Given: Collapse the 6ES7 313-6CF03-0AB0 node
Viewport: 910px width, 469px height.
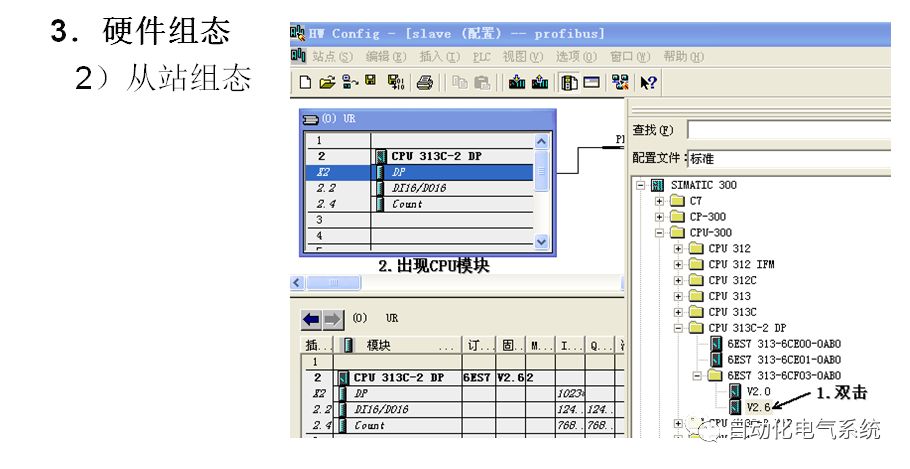Looking at the screenshot, I should 697,376.
